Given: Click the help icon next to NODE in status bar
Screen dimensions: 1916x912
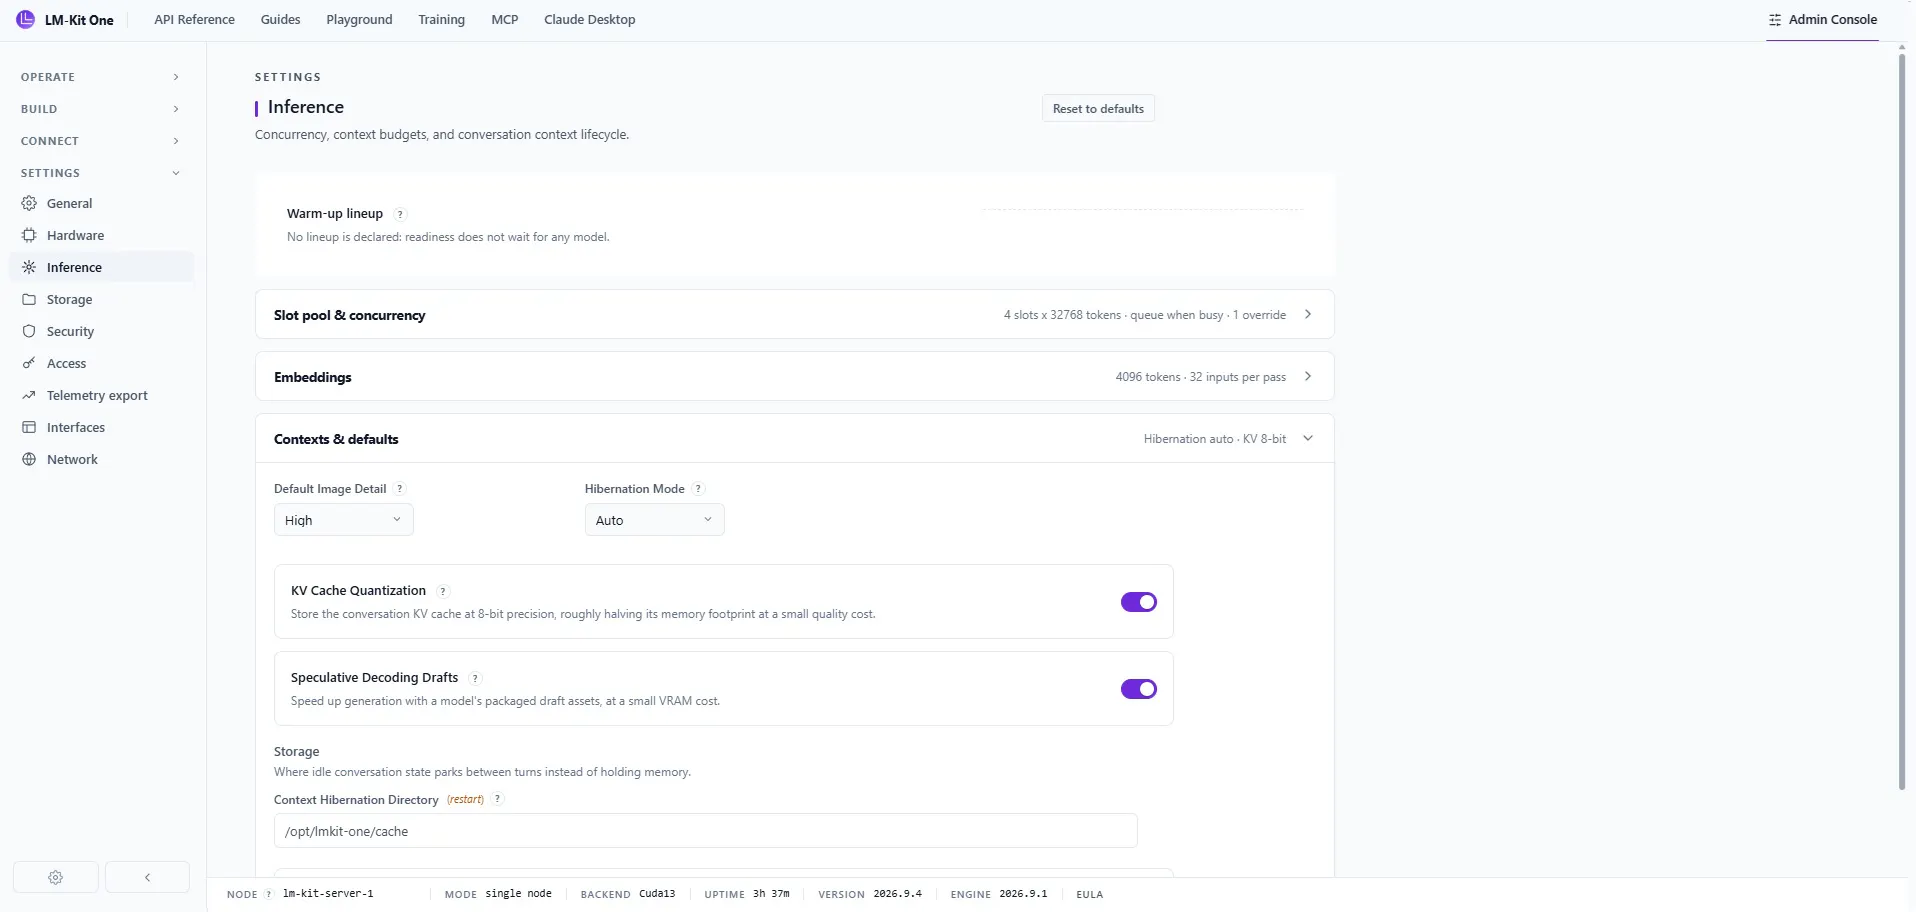Looking at the screenshot, I should click(268, 894).
